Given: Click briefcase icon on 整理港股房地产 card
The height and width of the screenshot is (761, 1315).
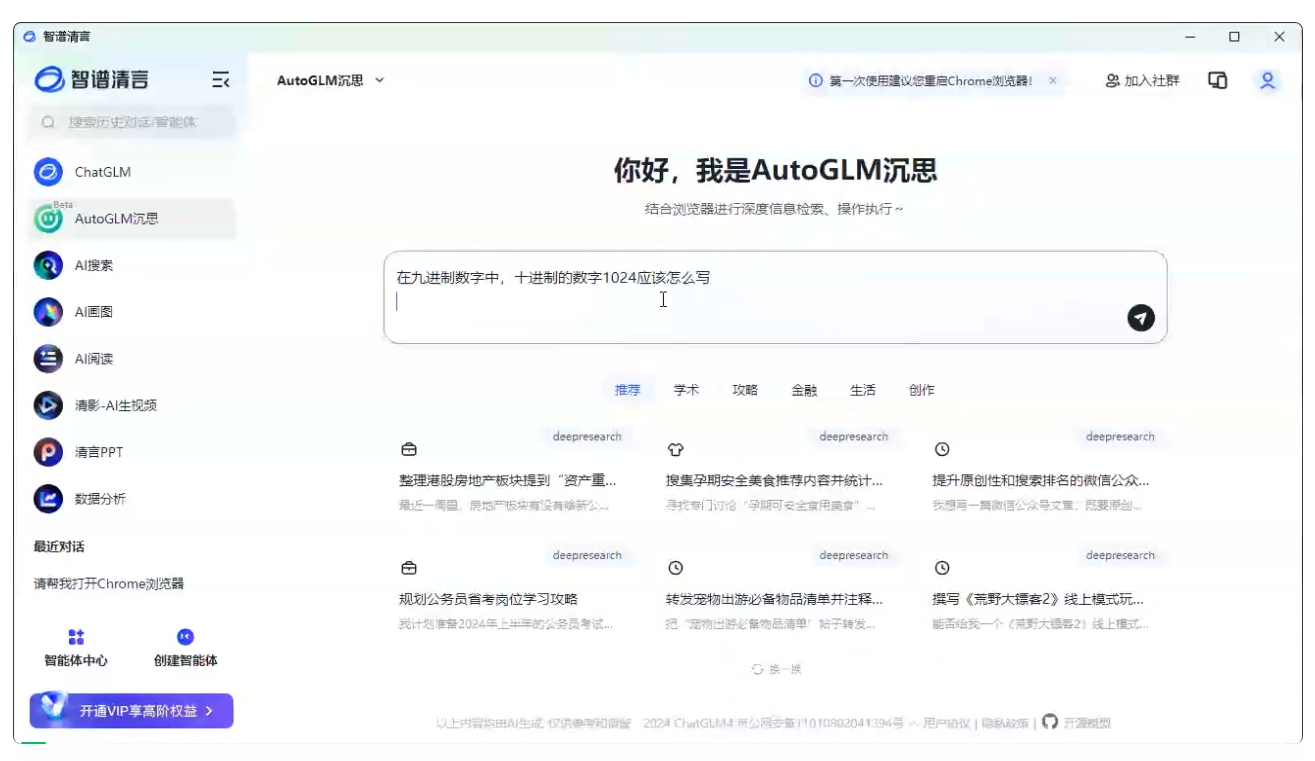Looking at the screenshot, I should 408,450.
